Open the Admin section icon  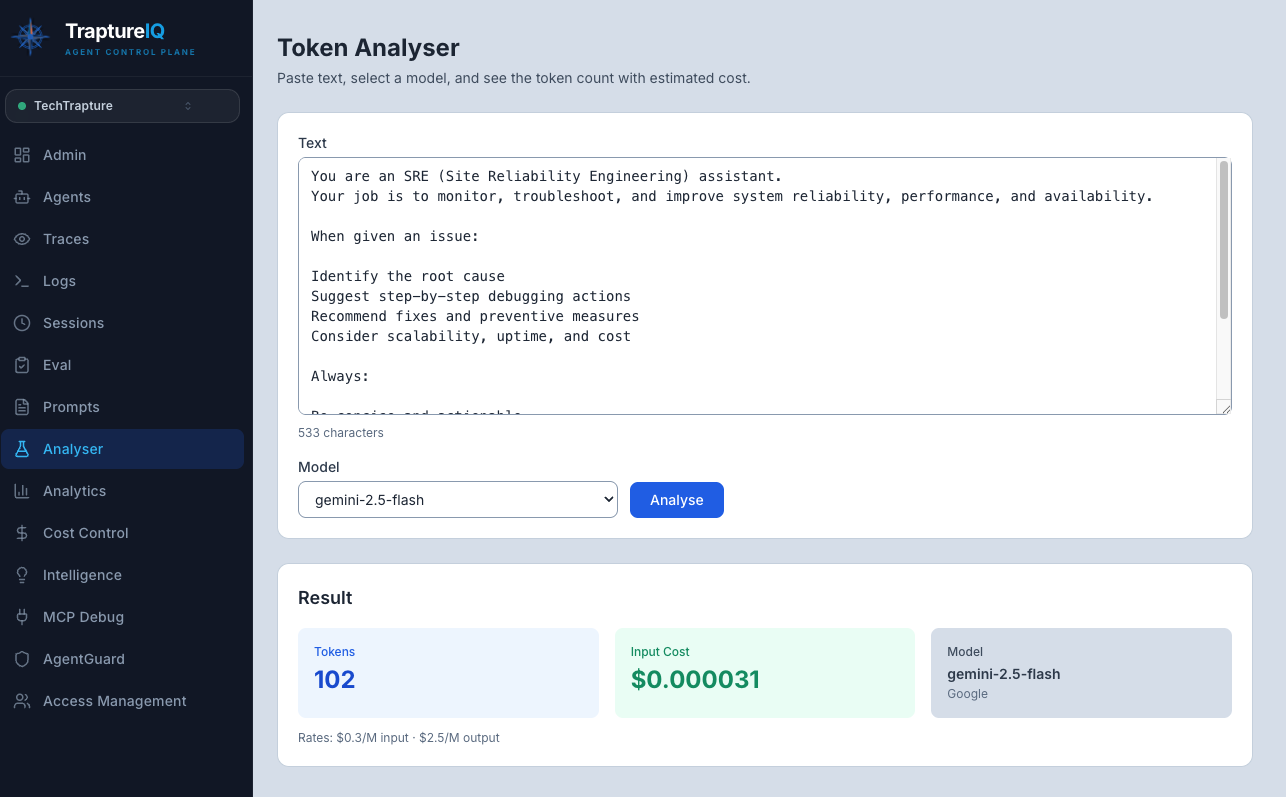click(21, 155)
